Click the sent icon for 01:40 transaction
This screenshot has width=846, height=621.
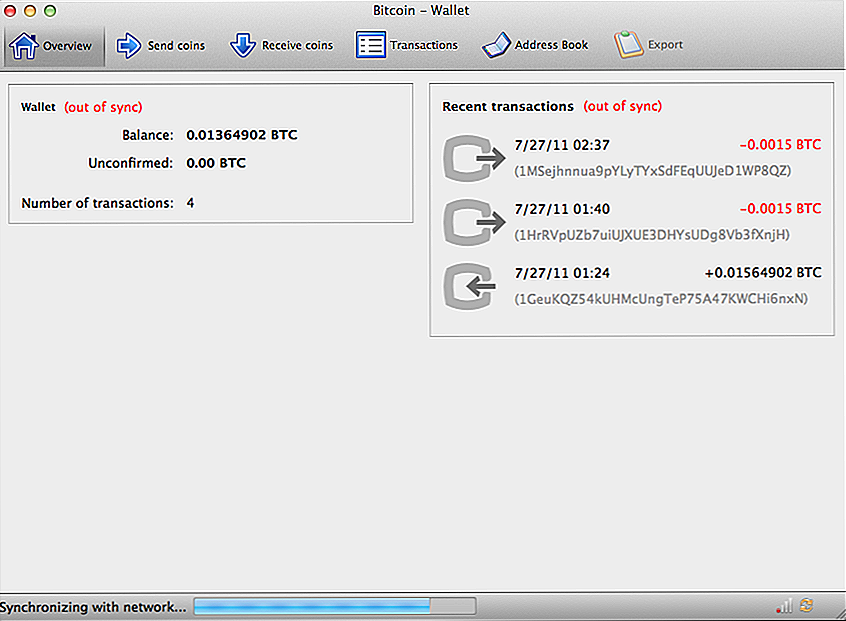474,222
